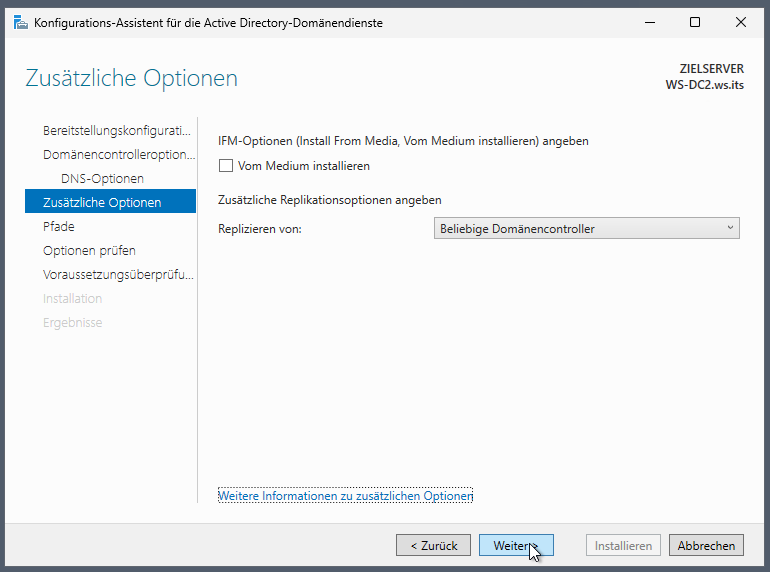Click the ZIELSERVER label
The image size is (770, 572).
click(712, 69)
